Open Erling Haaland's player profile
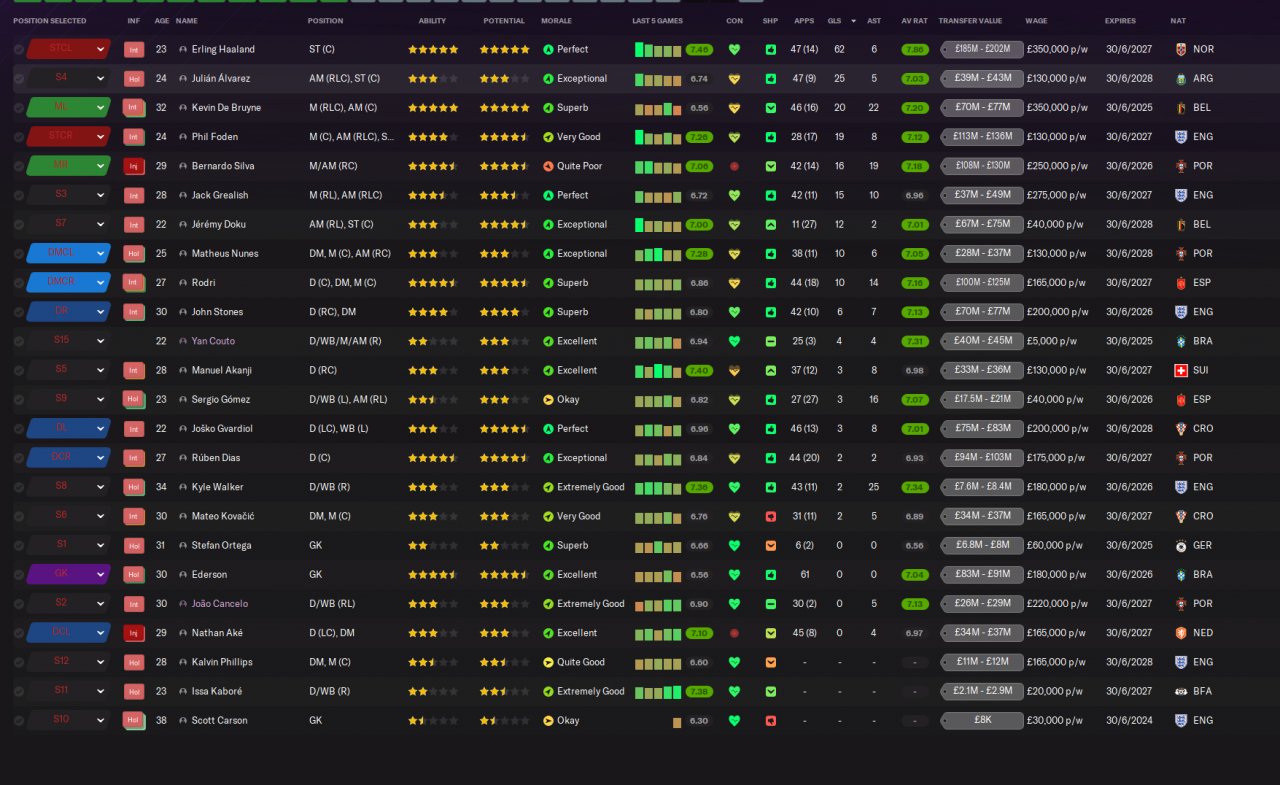Image resolution: width=1280 pixels, height=785 pixels. click(x=223, y=49)
